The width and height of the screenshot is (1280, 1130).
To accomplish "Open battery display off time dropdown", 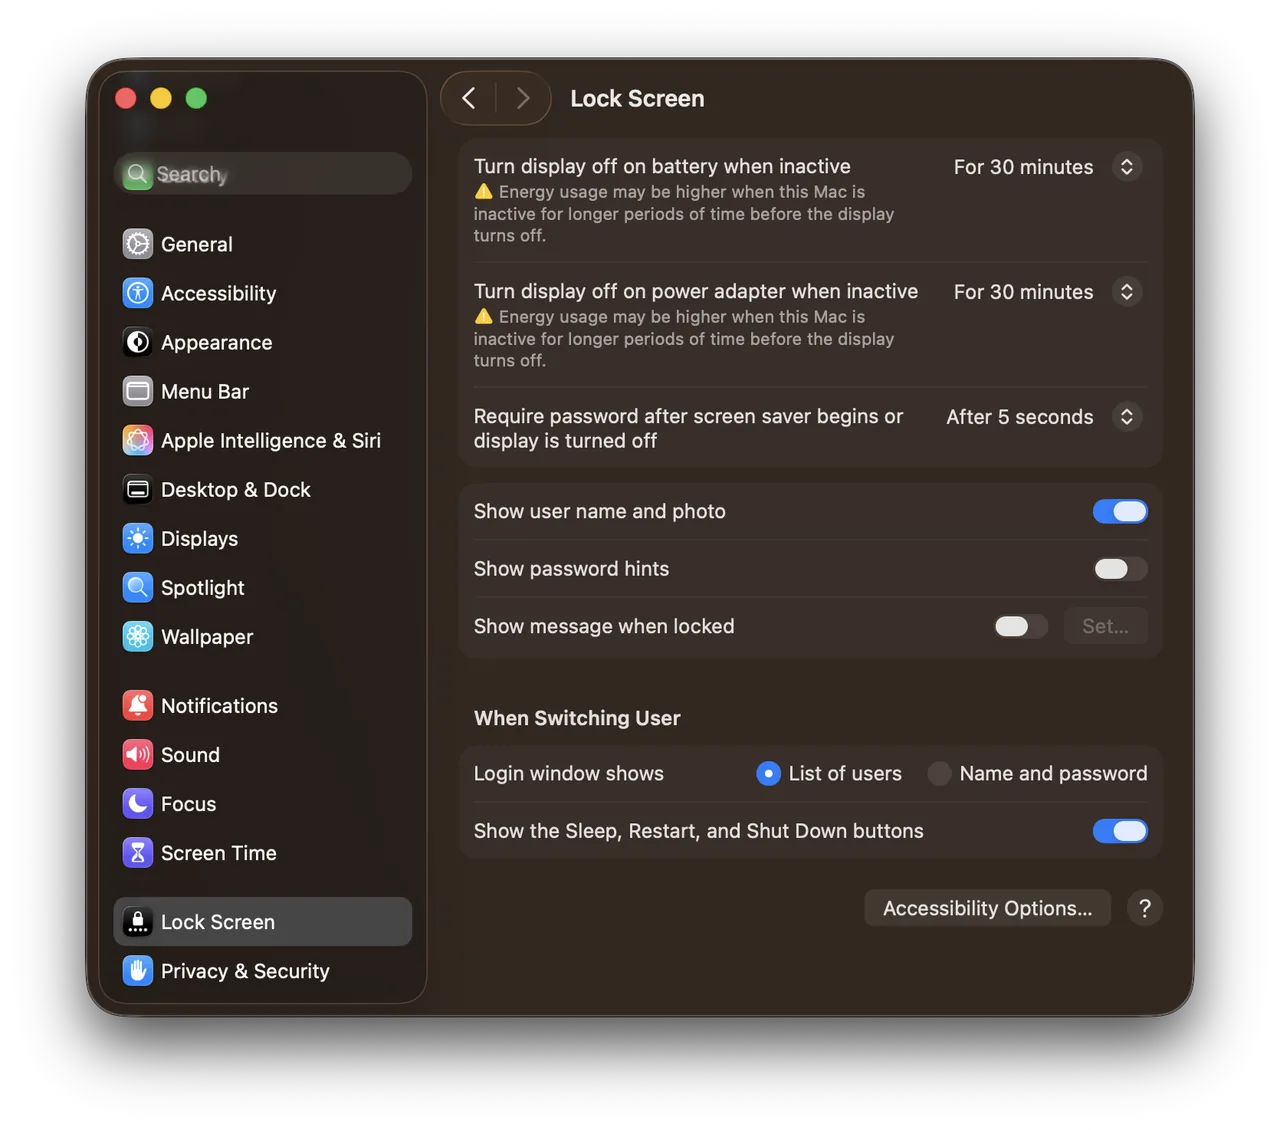I will (1127, 167).
